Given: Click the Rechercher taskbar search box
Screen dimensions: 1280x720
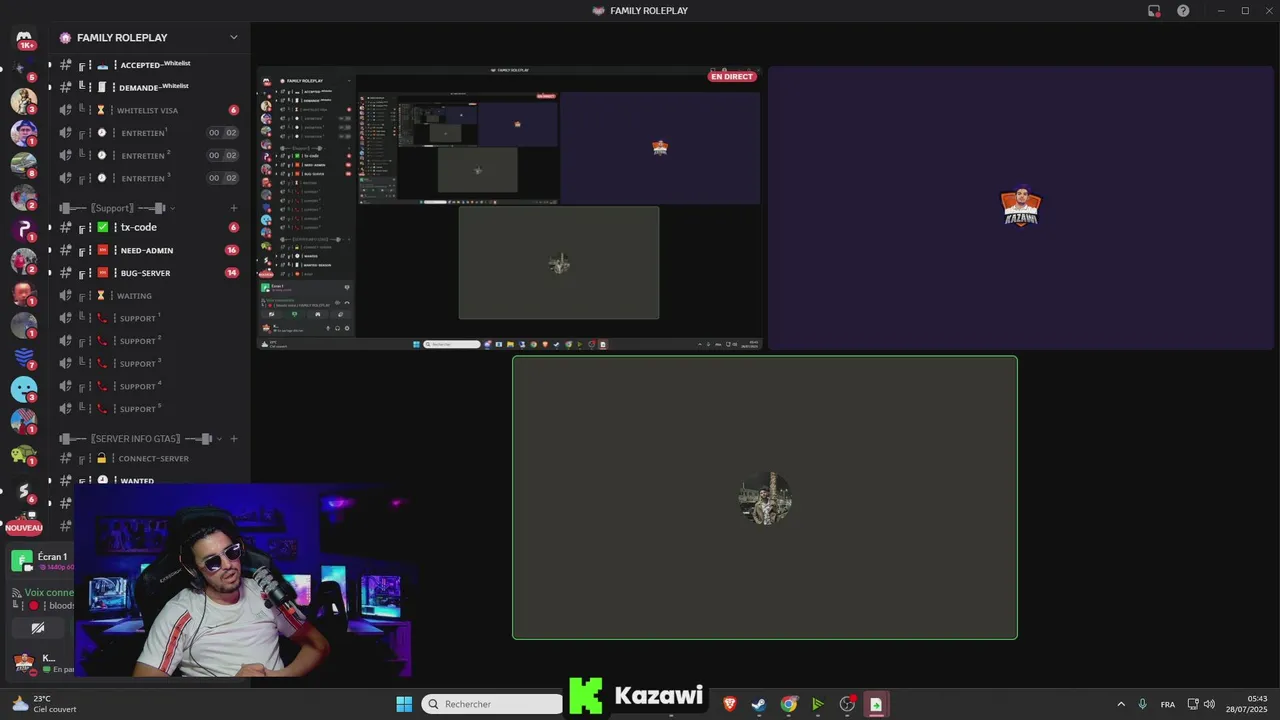Looking at the screenshot, I should point(492,704).
